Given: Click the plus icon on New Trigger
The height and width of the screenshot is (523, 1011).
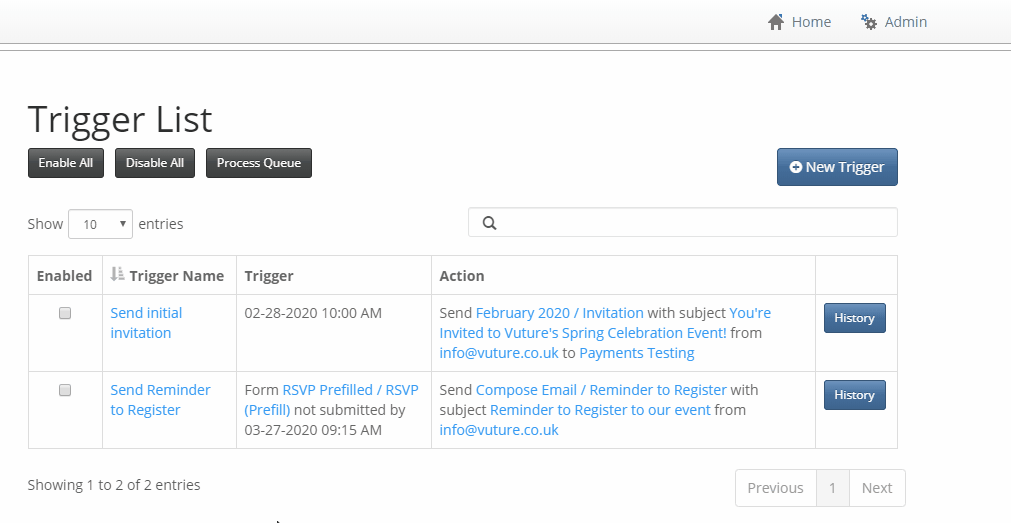Looking at the screenshot, I should tap(796, 167).
